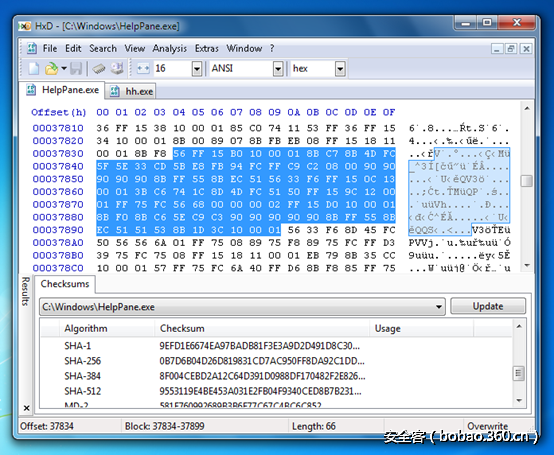Click the Block: 37834-37899 status field
The height and width of the screenshot is (455, 554).
pyautogui.click(x=165, y=426)
